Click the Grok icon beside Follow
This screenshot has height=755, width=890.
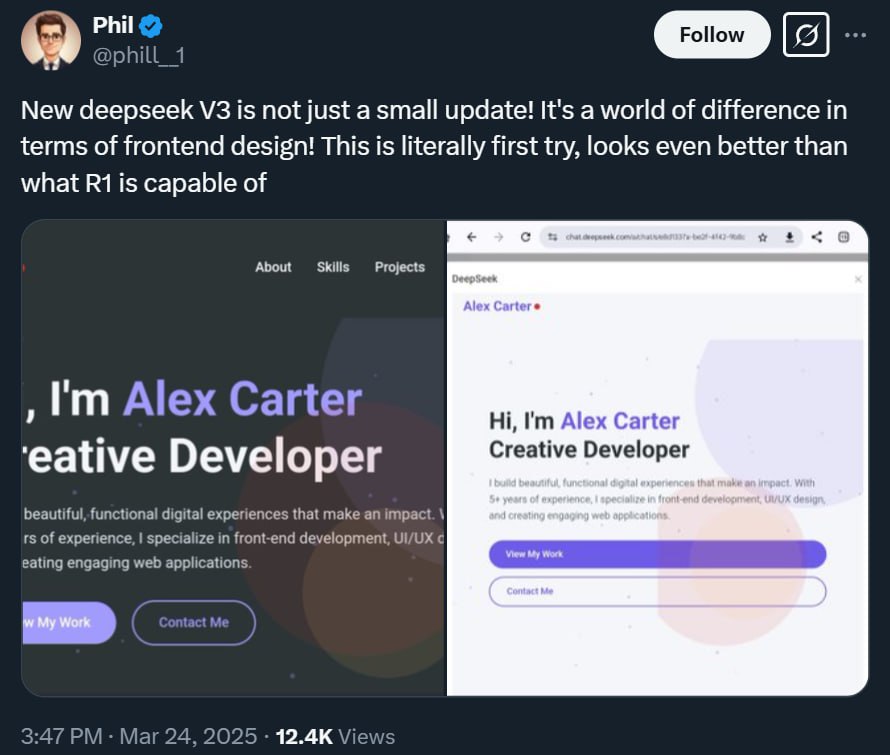tap(808, 35)
